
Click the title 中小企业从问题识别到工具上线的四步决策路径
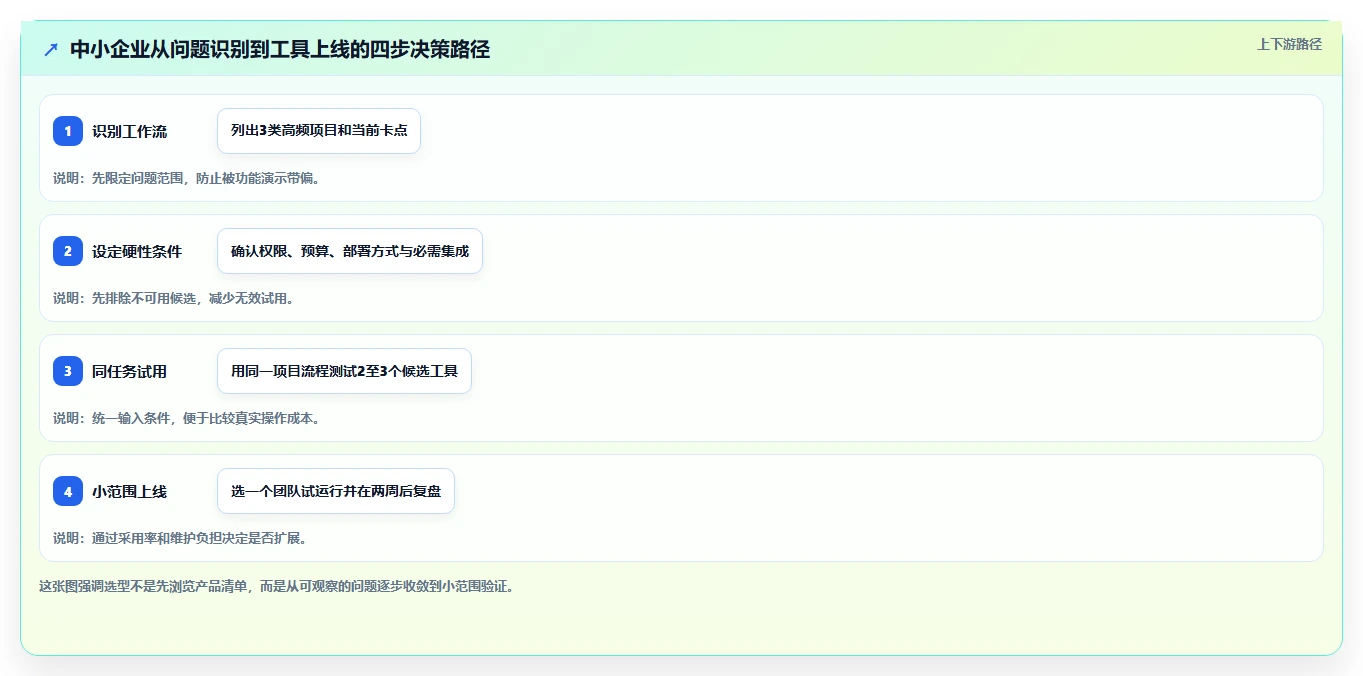280,49
